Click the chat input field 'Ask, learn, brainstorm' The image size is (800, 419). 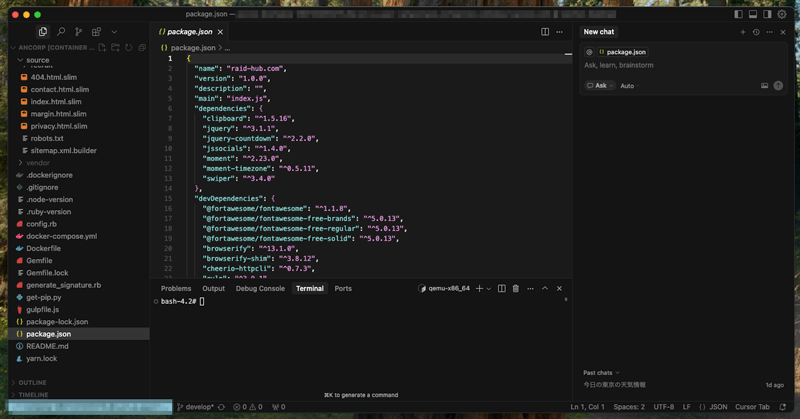point(683,65)
